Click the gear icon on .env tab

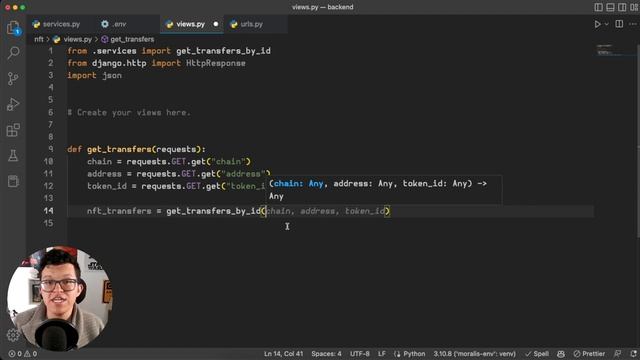[x=105, y=24]
